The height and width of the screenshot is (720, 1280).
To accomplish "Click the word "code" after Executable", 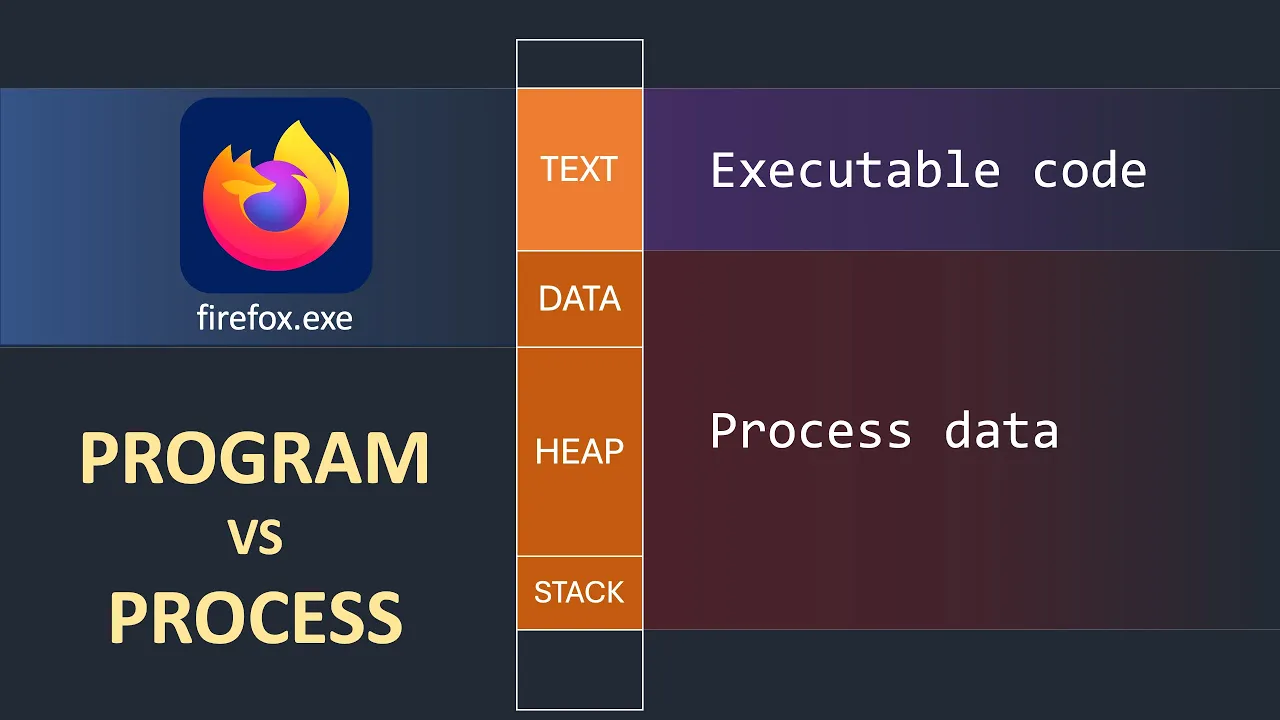I will tap(1089, 171).
